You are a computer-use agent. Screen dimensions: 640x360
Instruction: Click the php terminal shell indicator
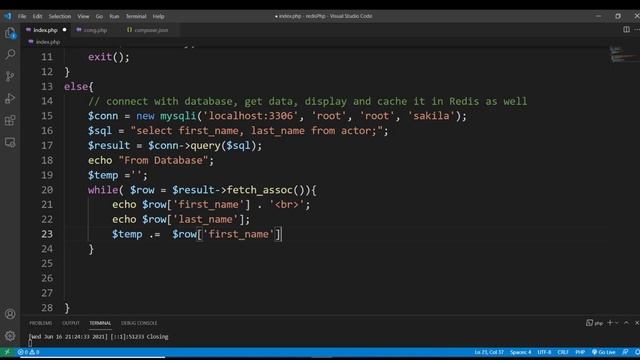[x=594, y=323]
